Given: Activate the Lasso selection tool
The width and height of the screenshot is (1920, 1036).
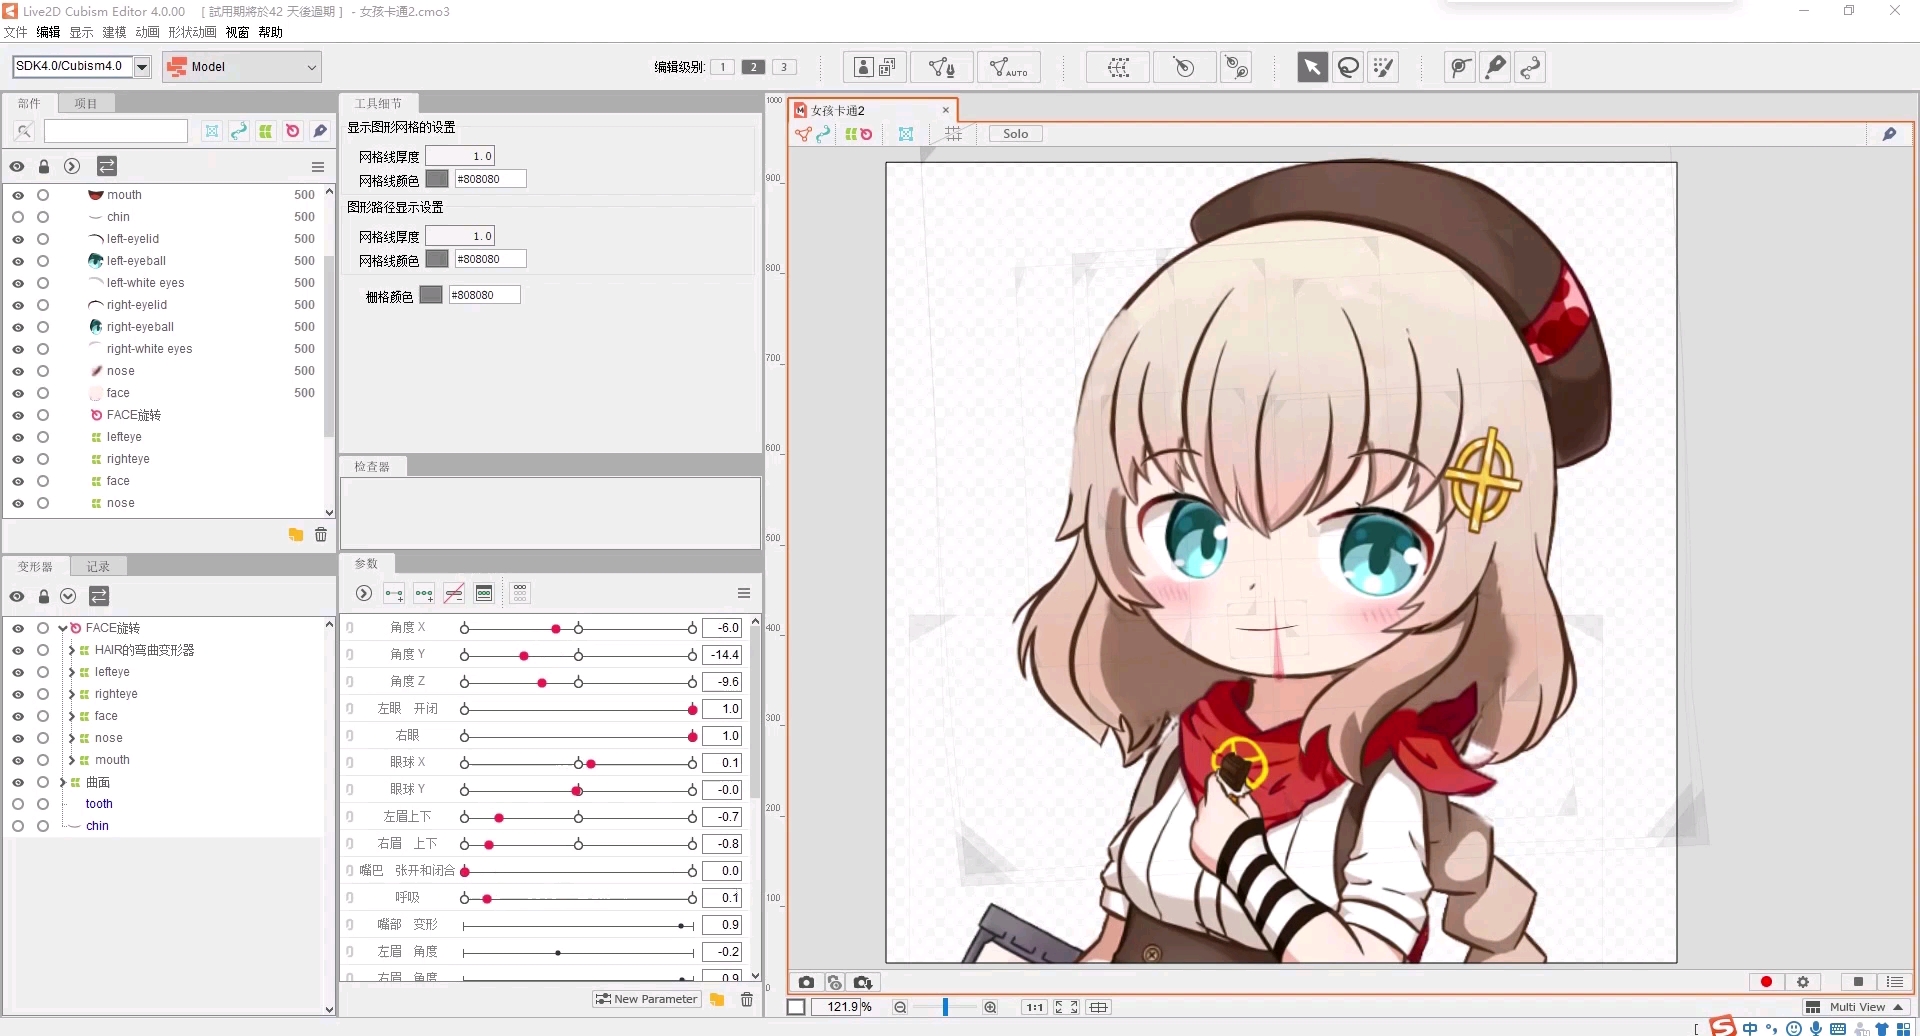Looking at the screenshot, I should 1348,67.
